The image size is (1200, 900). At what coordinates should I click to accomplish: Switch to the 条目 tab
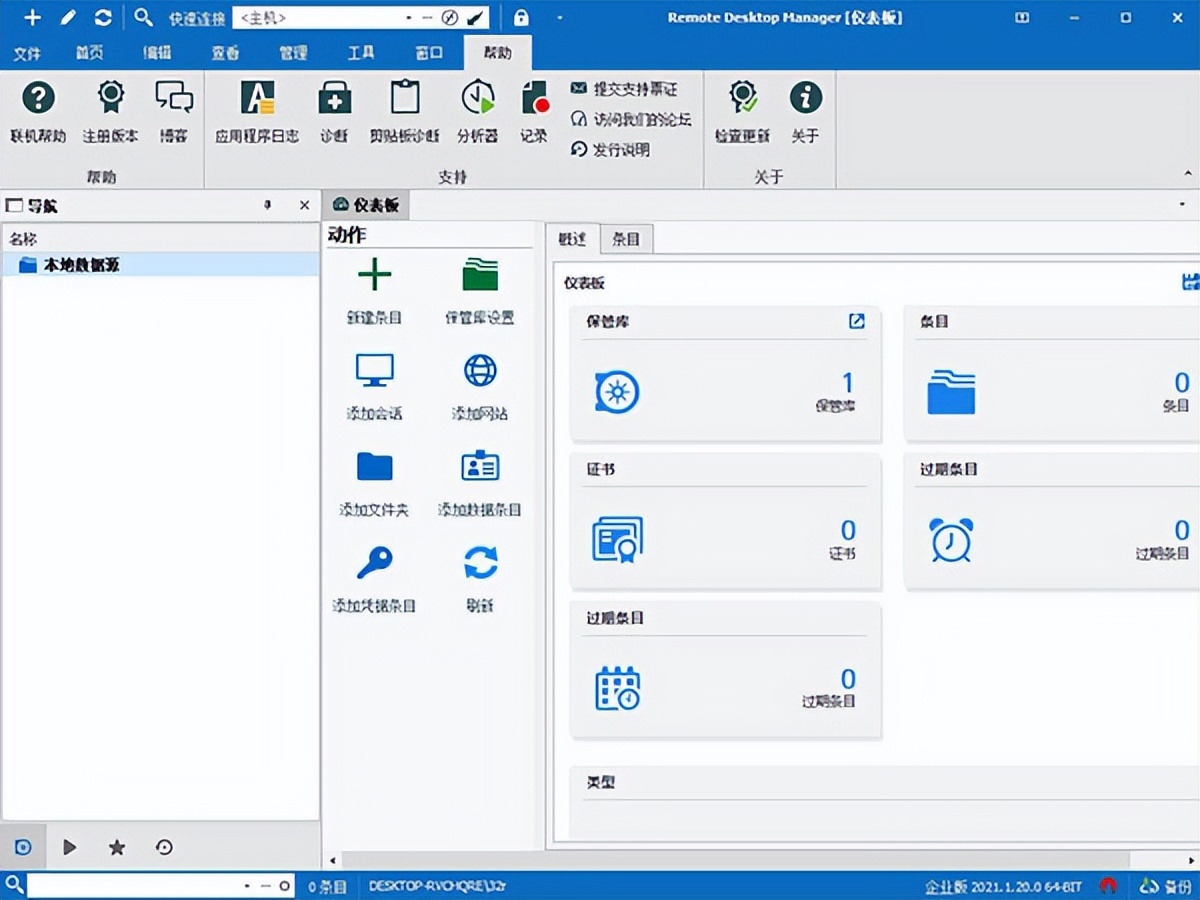click(625, 238)
